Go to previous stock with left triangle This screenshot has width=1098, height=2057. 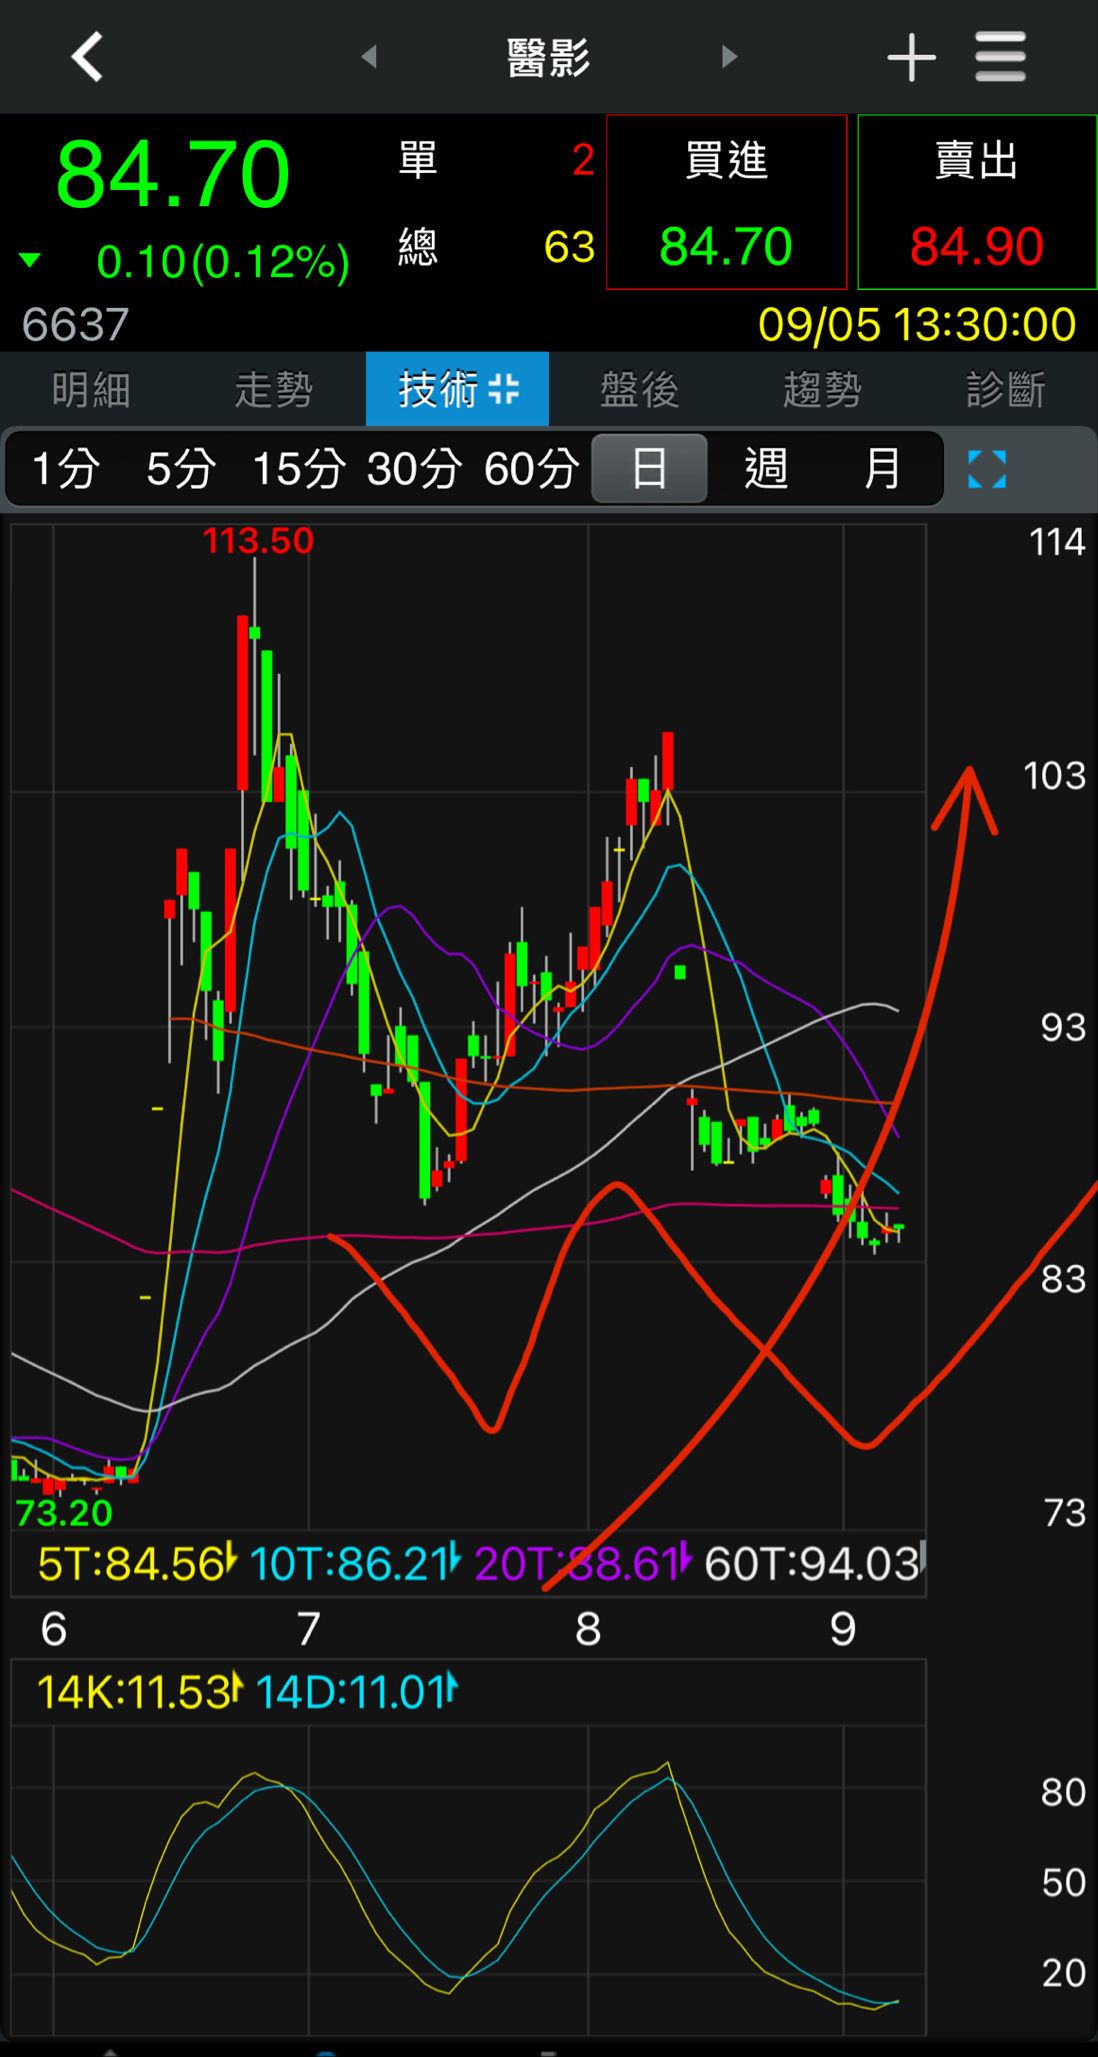(x=369, y=57)
